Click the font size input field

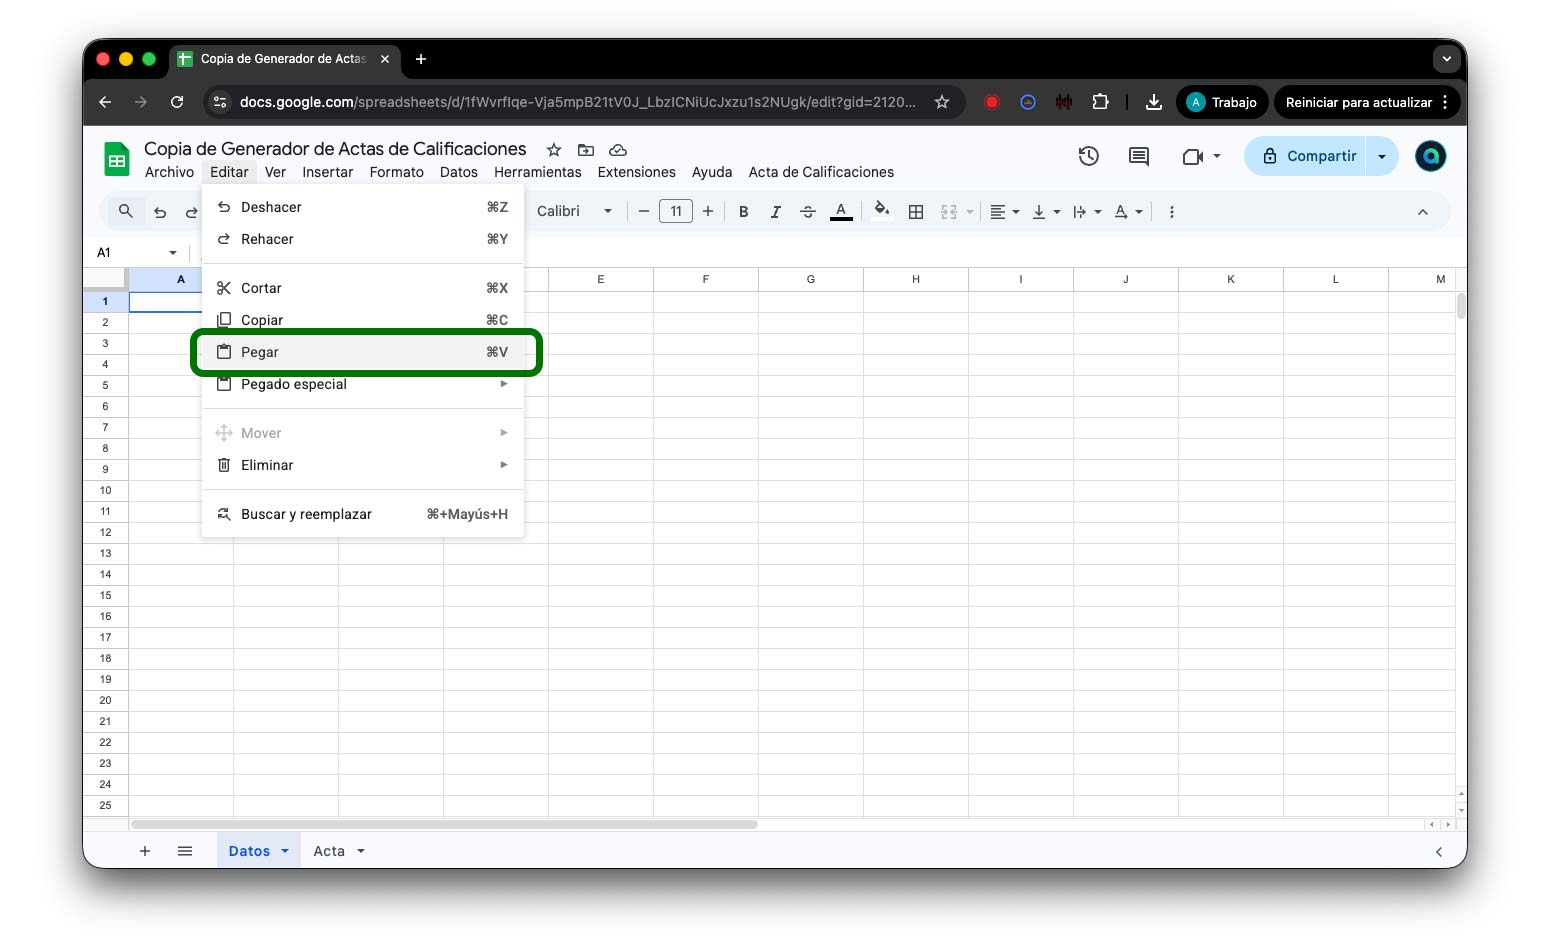tap(675, 211)
